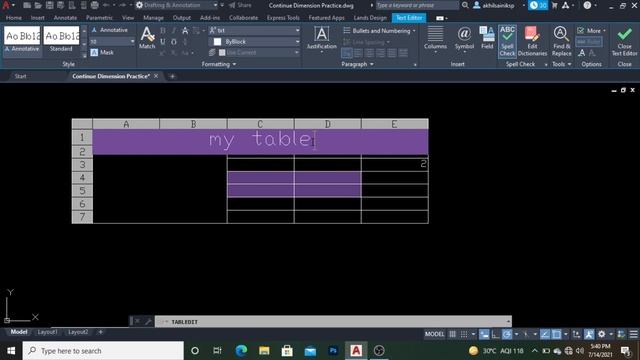Open Bullets and Numbering dropdown
640x360 pixels.
380,31
